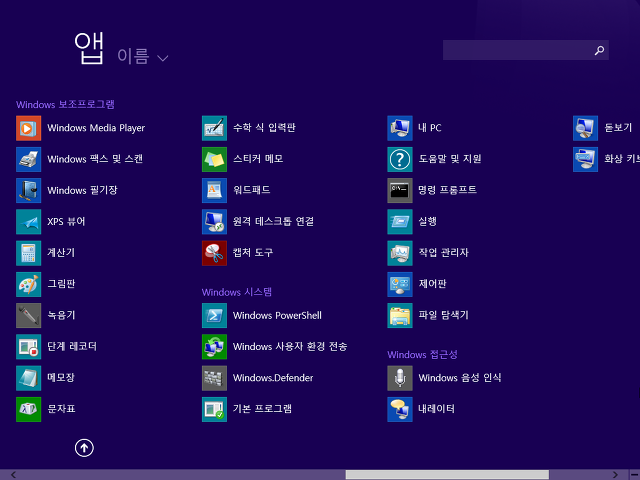The image size is (640, 480).
Task: Launch the Windows 음성 인식 microphone icon
Action: 400,378
